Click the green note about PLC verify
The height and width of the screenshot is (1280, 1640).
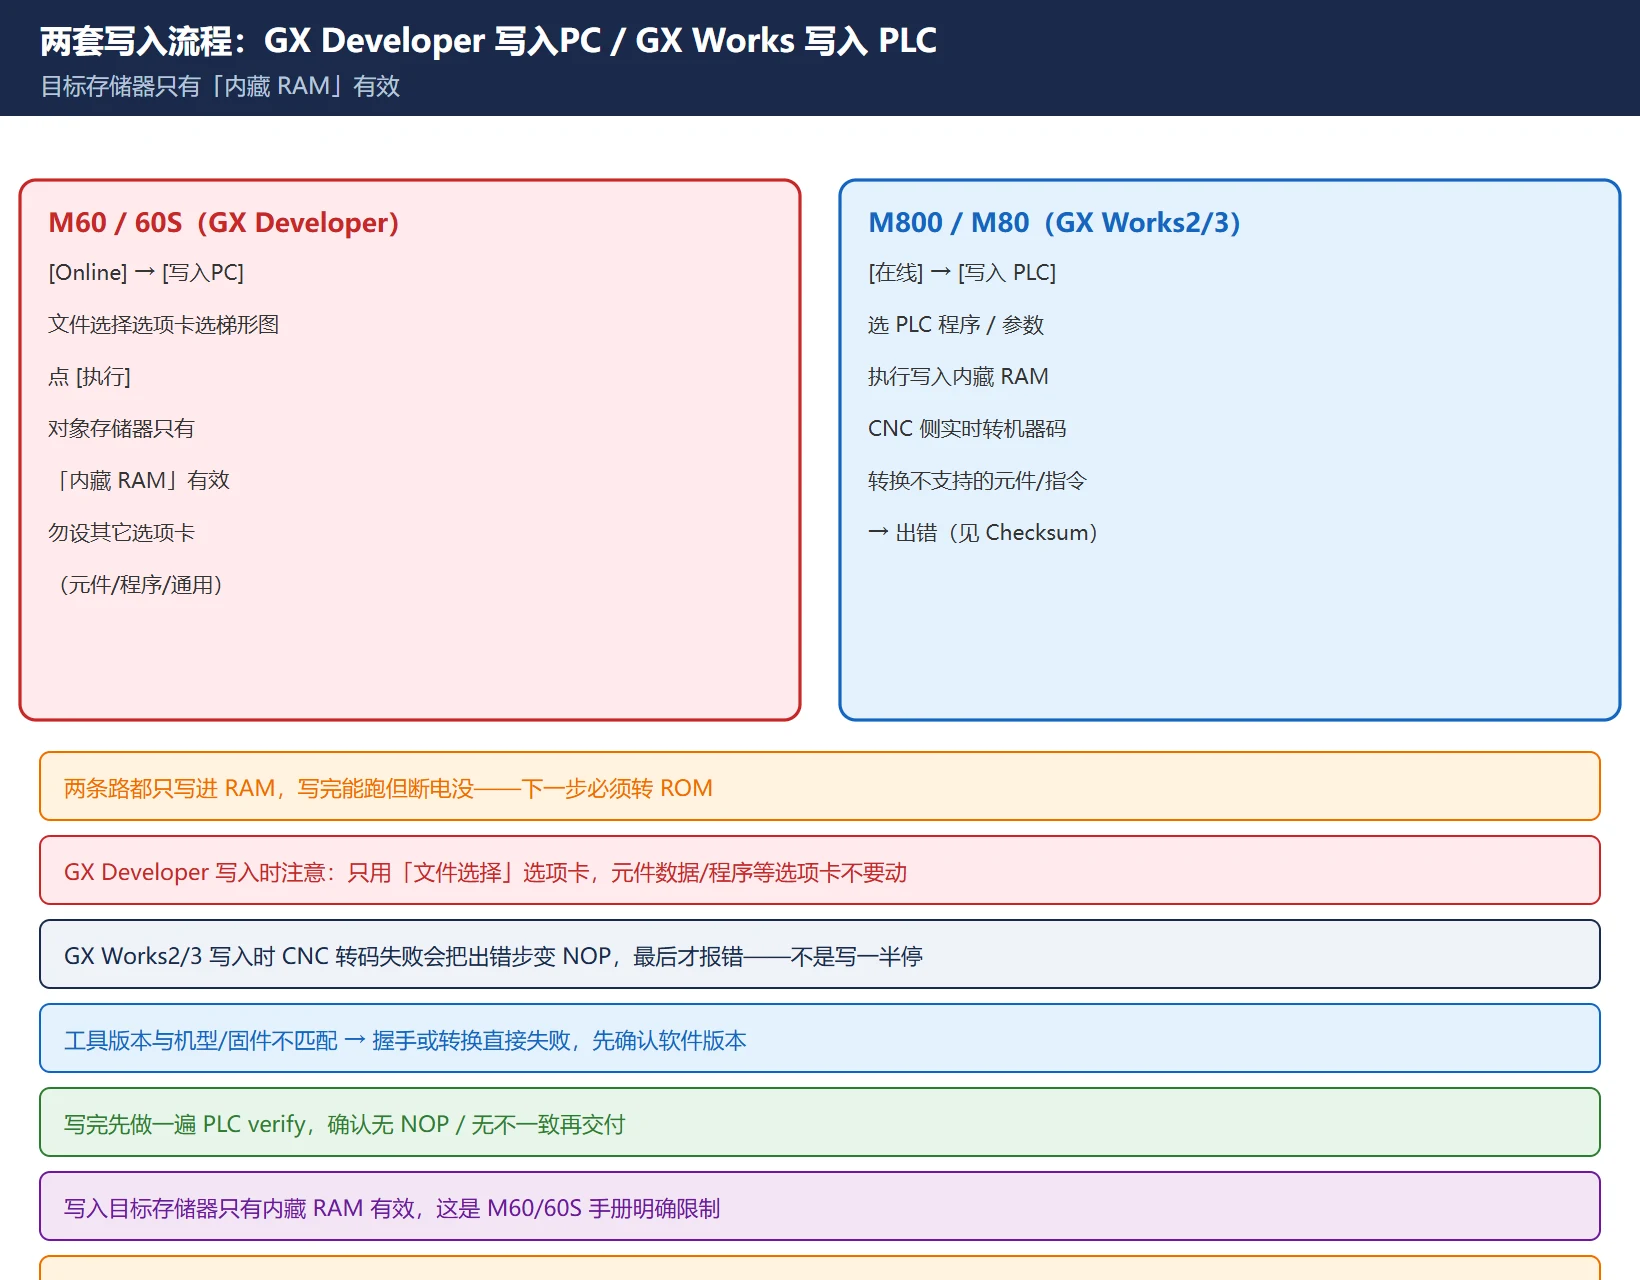tap(820, 1123)
